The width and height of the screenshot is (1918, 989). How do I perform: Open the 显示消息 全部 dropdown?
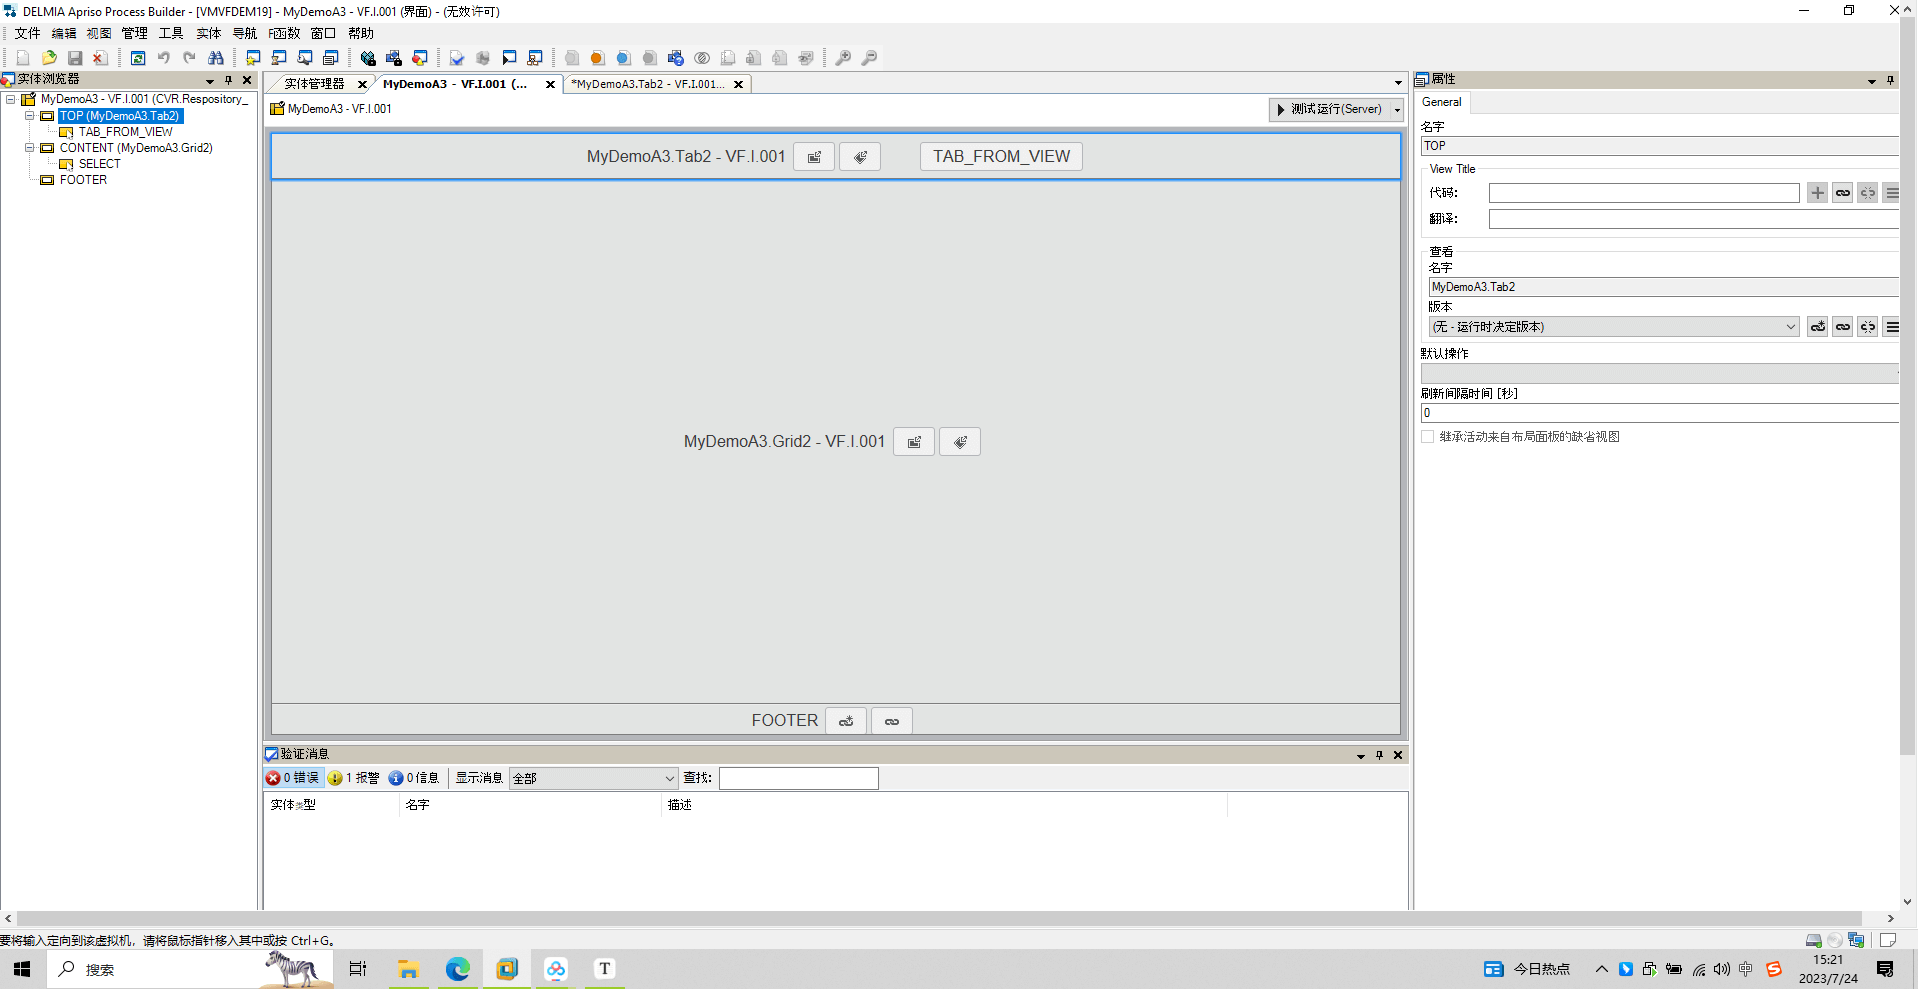pos(594,778)
